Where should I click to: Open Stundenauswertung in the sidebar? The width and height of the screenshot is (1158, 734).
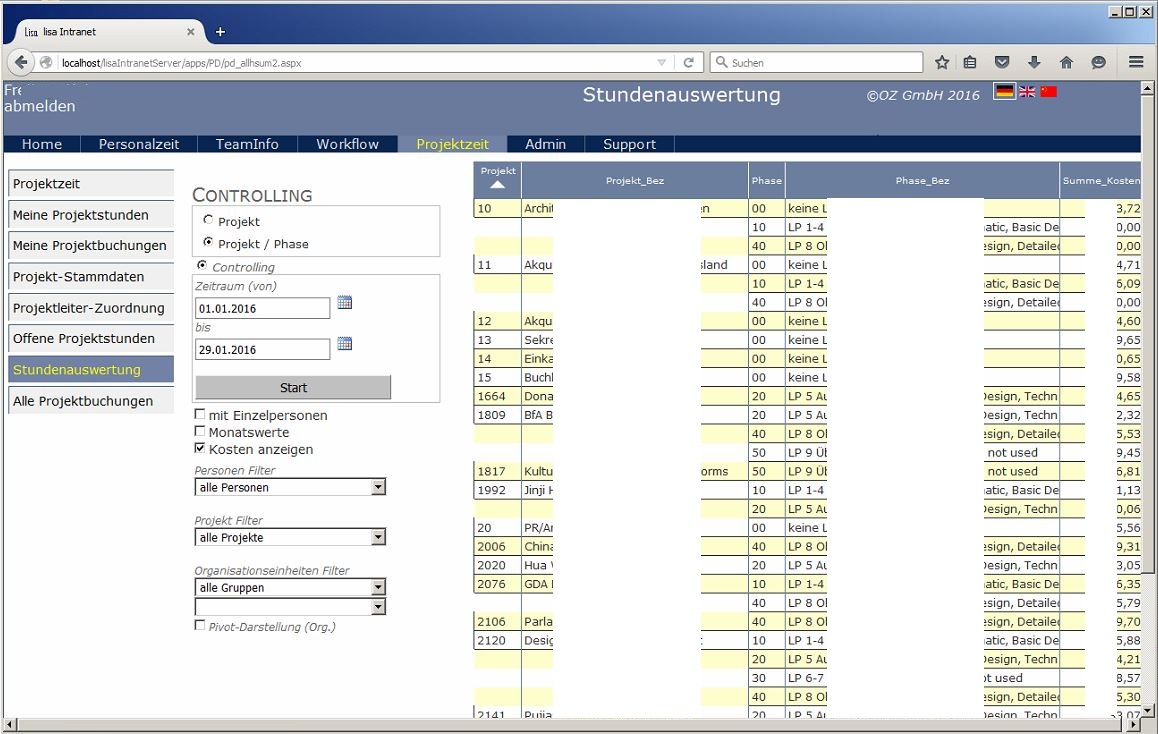[91, 369]
